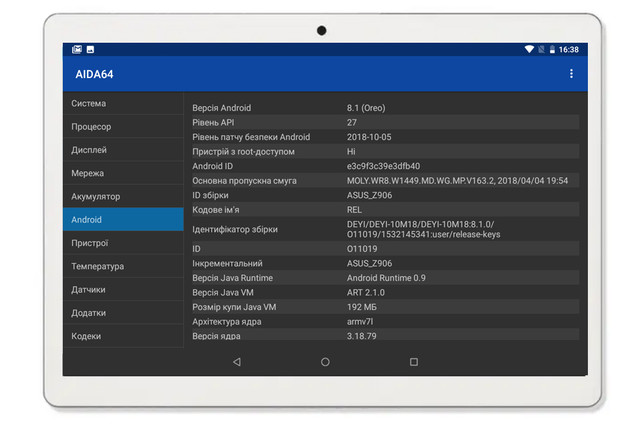The width and height of the screenshot is (640, 424).
Task: Tap the Android back navigation button
Action: click(x=236, y=362)
